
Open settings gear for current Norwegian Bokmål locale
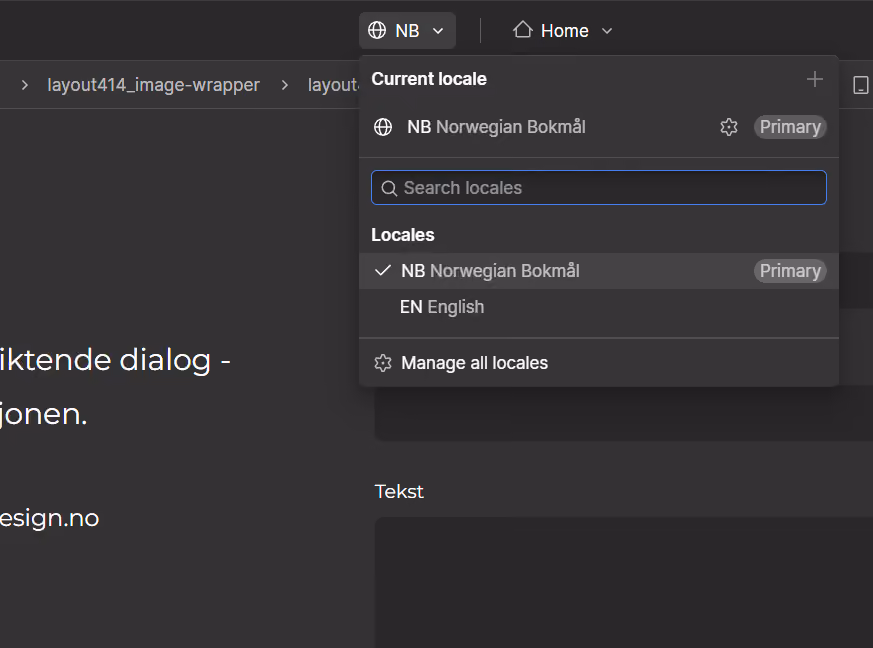click(728, 127)
